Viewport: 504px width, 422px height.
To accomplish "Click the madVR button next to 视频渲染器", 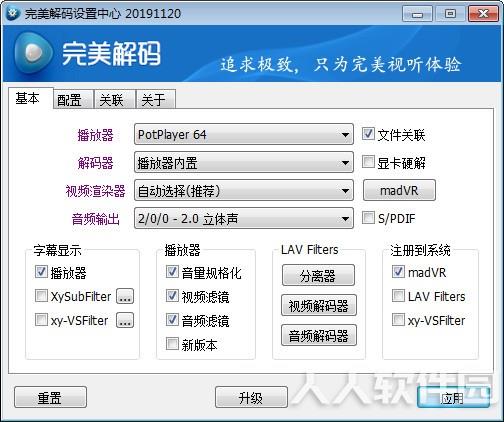I will (x=399, y=190).
